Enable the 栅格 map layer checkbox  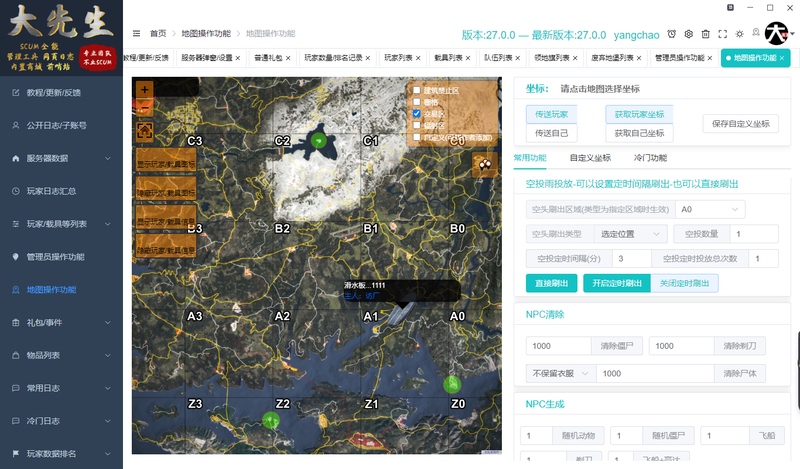pyautogui.click(x=417, y=102)
